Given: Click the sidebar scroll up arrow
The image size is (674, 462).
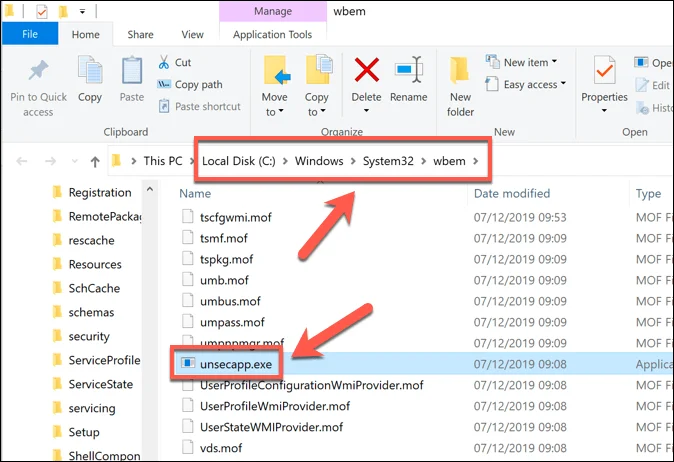Looking at the screenshot, I should pyautogui.click(x=150, y=189).
